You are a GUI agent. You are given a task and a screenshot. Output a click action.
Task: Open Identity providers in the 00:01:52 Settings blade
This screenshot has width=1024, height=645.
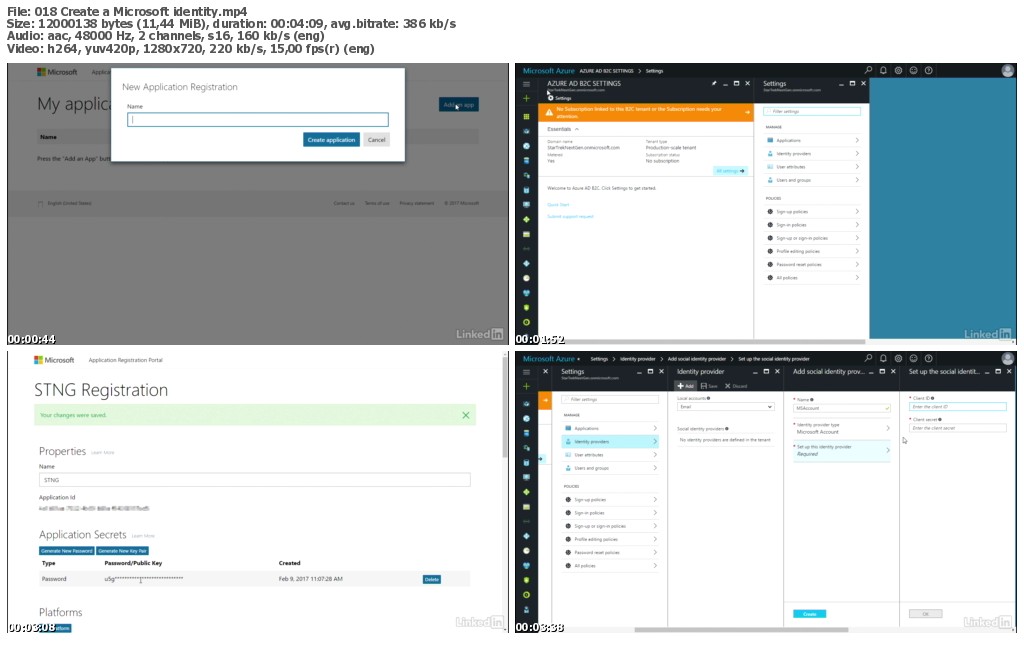coord(812,153)
